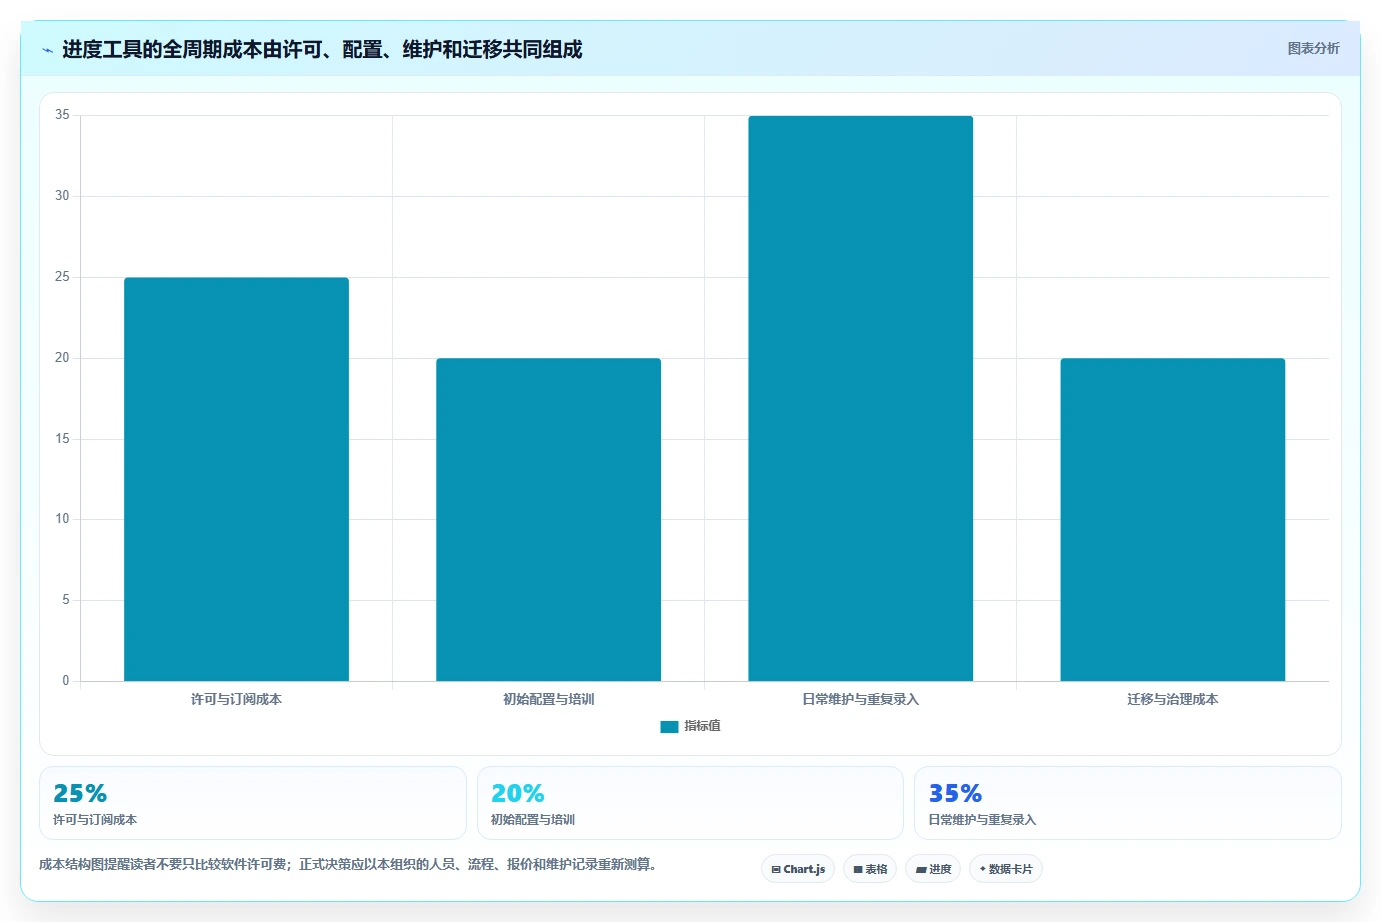Click the 指标值 legend label

point(702,726)
